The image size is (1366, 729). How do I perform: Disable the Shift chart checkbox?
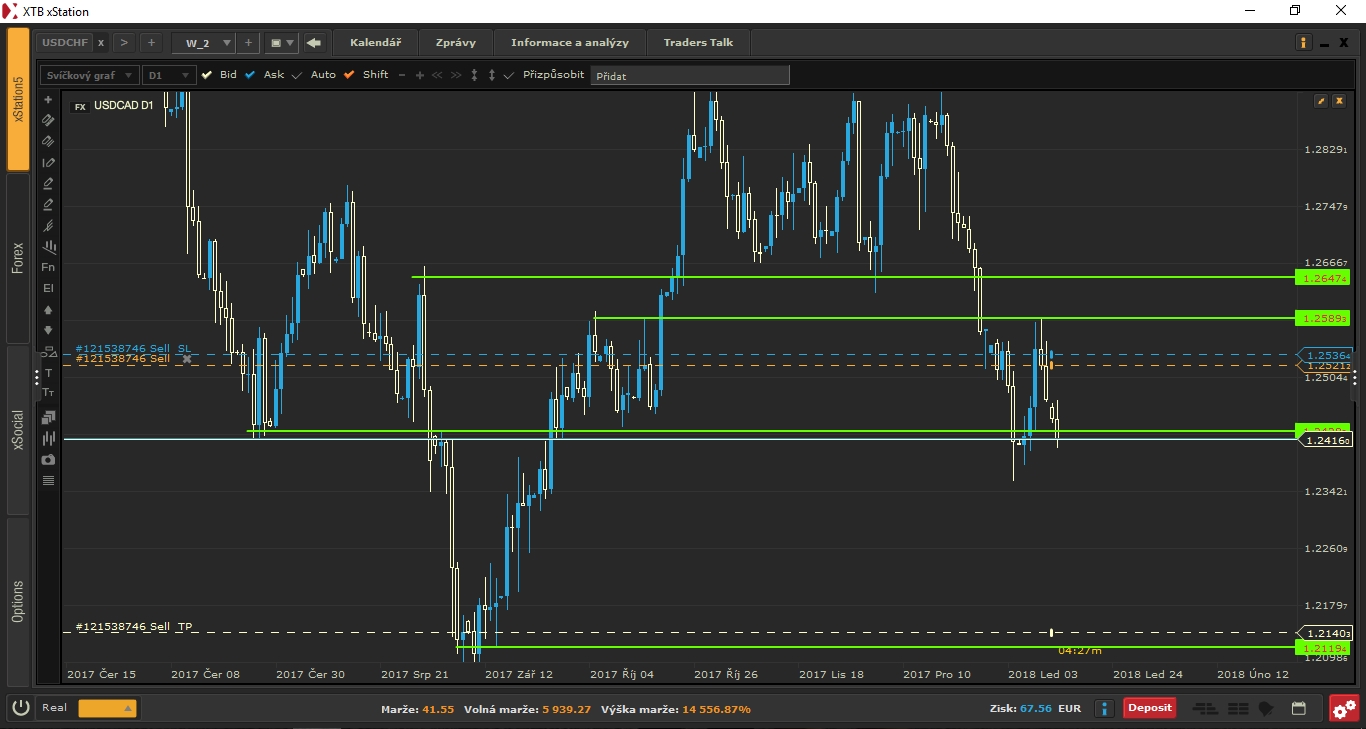[349, 75]
